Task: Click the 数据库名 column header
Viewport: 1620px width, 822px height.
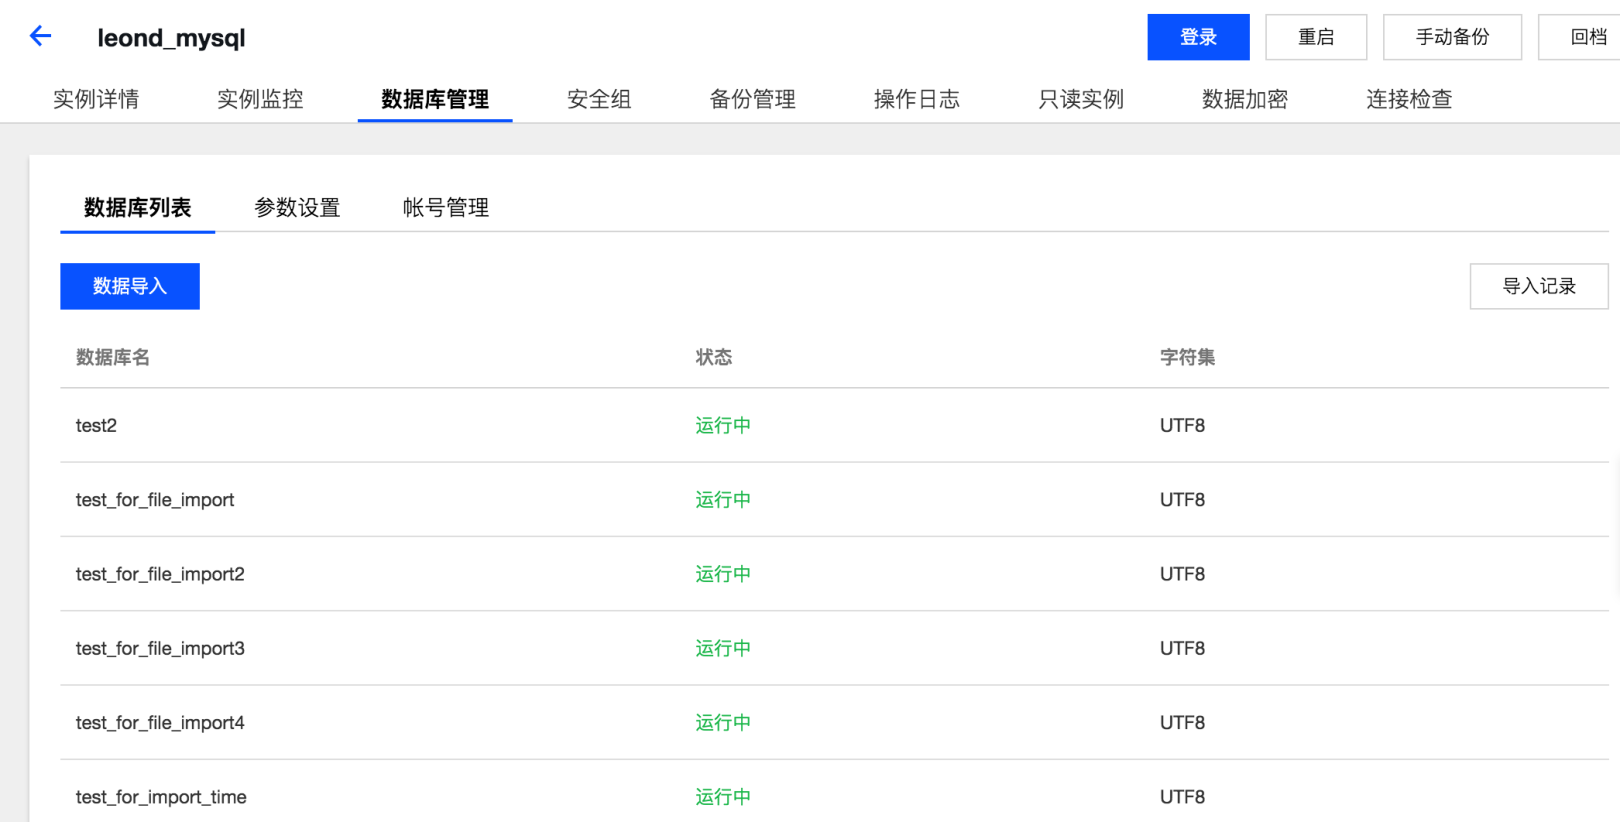Action: tap(113, 357)
